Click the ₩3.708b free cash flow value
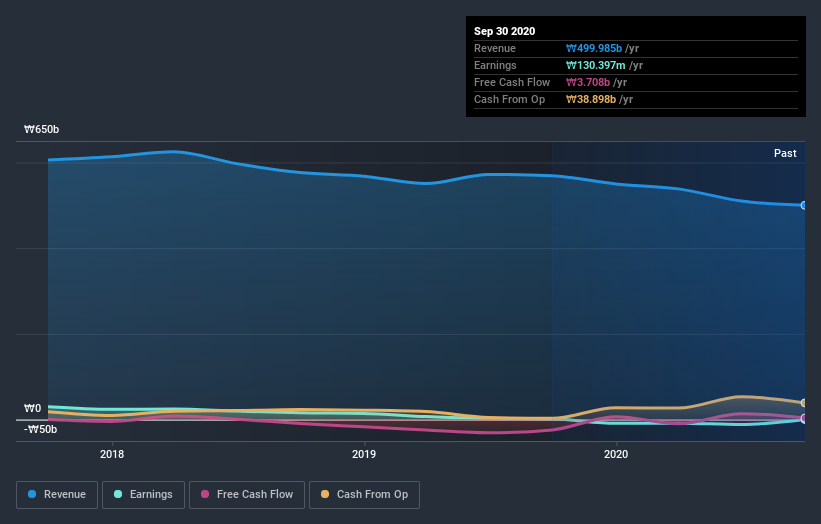Screen dimensions: 821x524 pyautogui.click(x=587, y=82)
